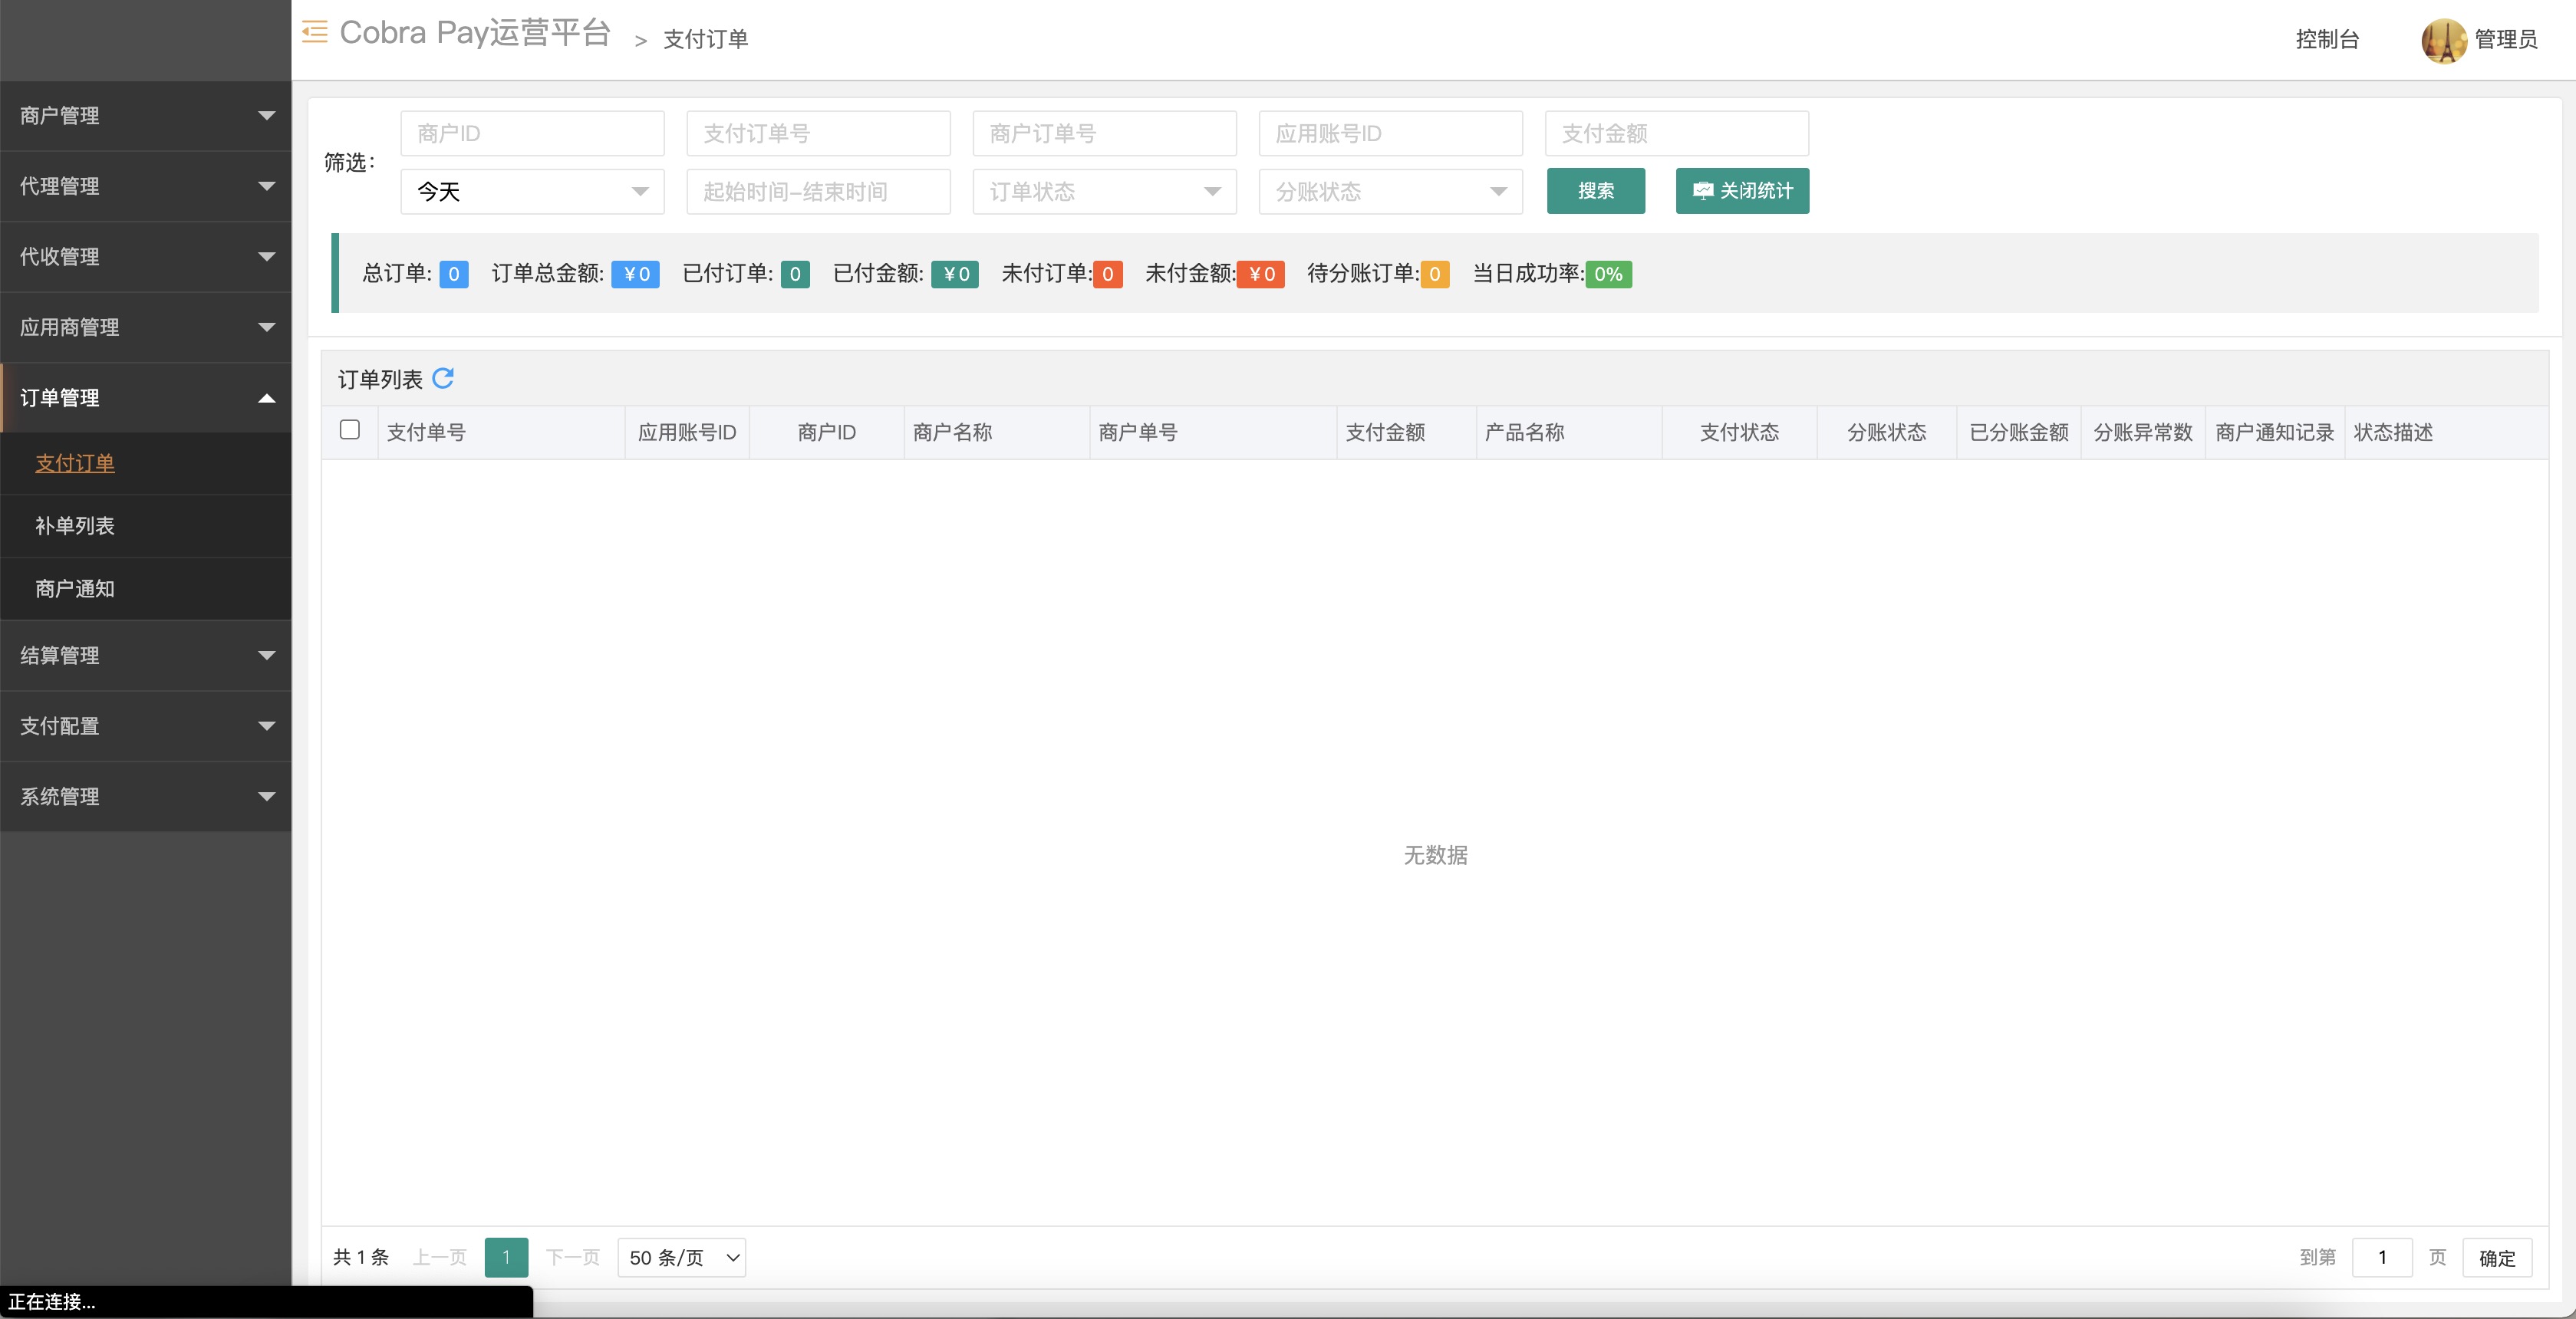This screenshot has height=1319, width=2576.
Task: Focus the 支付金额 filter field
Action: pos(1676,133)
